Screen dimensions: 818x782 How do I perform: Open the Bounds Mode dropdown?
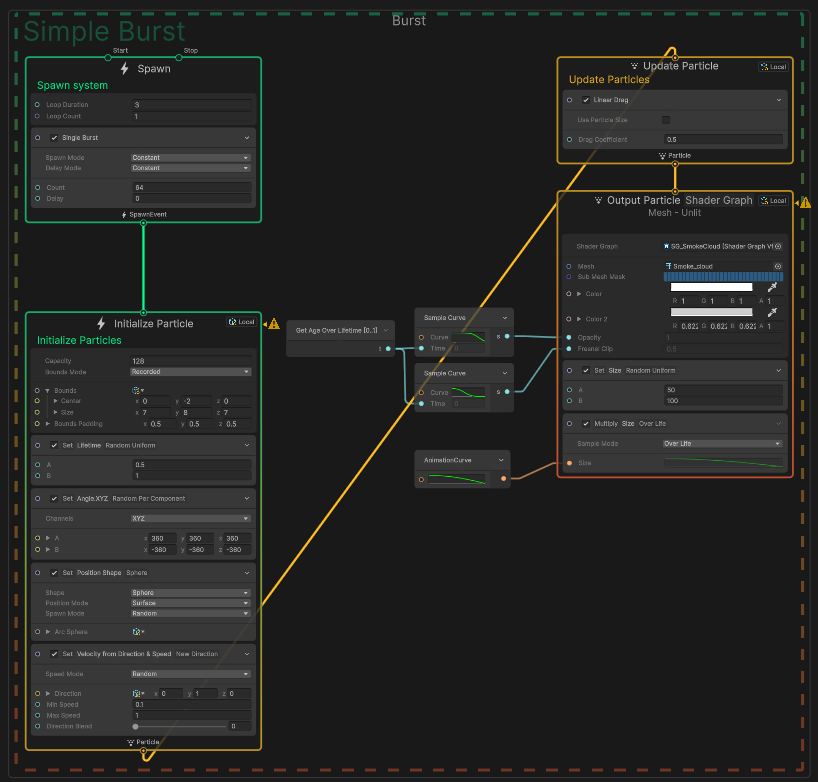(190, 371)
